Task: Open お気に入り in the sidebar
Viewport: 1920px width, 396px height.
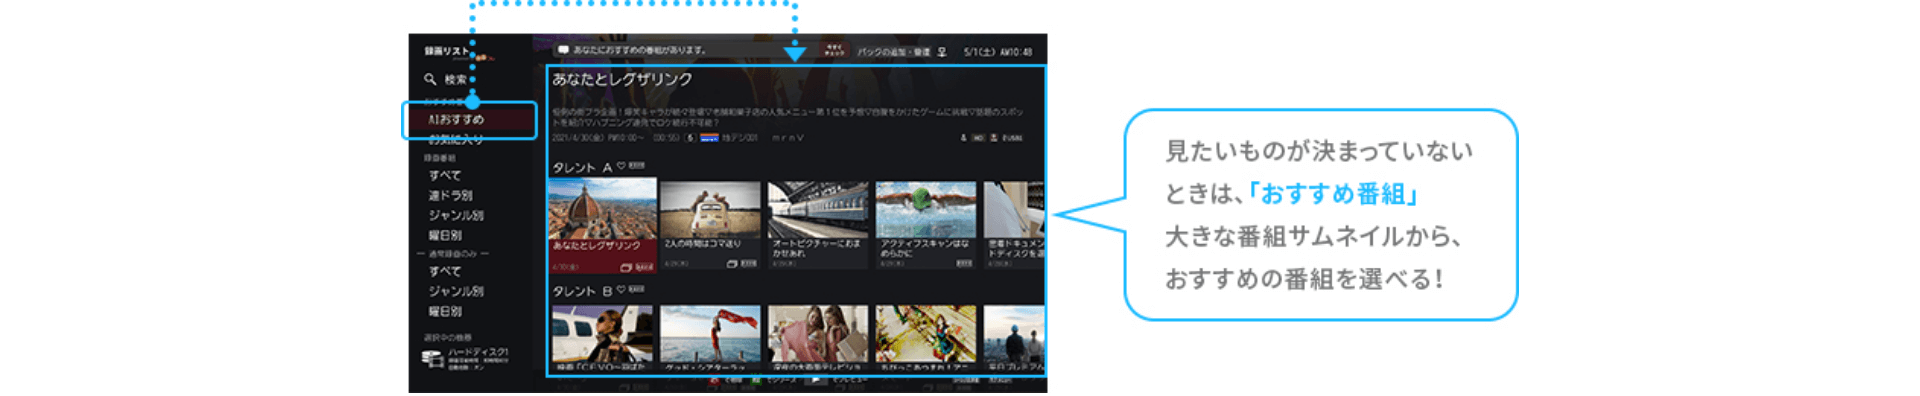Action: [x=455, y=140]
